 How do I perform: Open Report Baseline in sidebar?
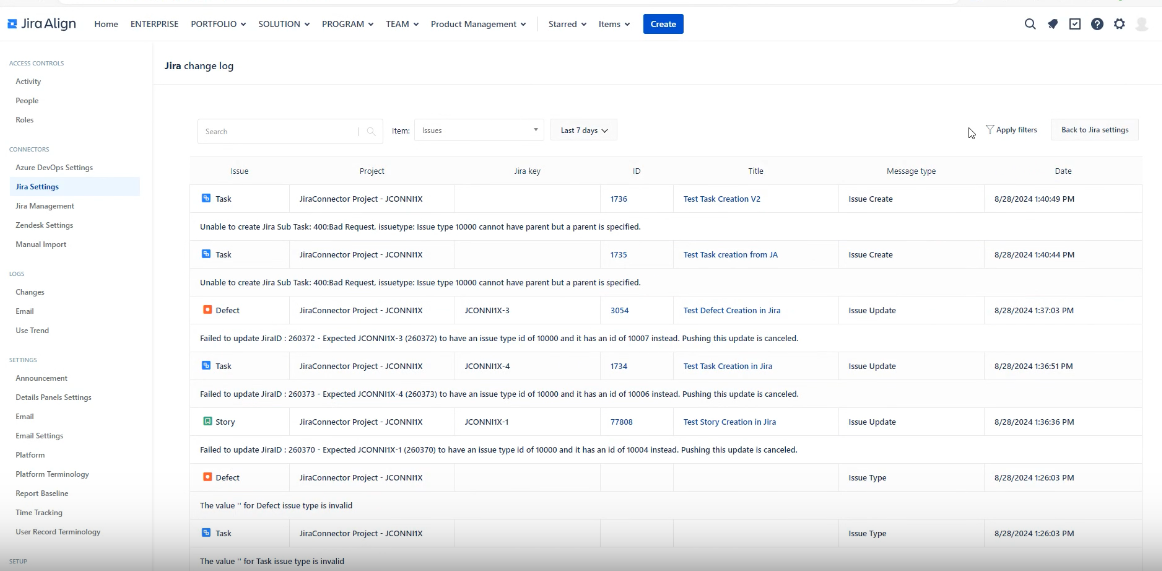[42, 493]
